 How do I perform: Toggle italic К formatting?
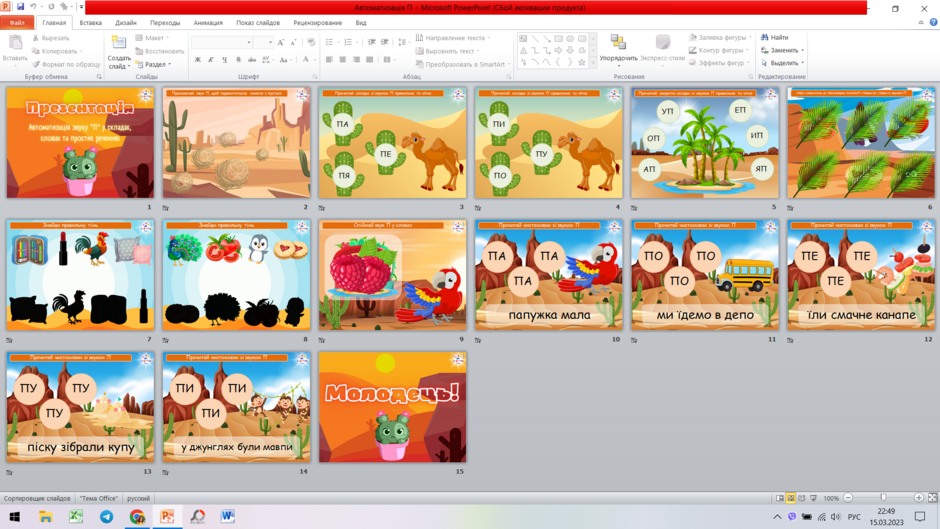click(211, 59)
